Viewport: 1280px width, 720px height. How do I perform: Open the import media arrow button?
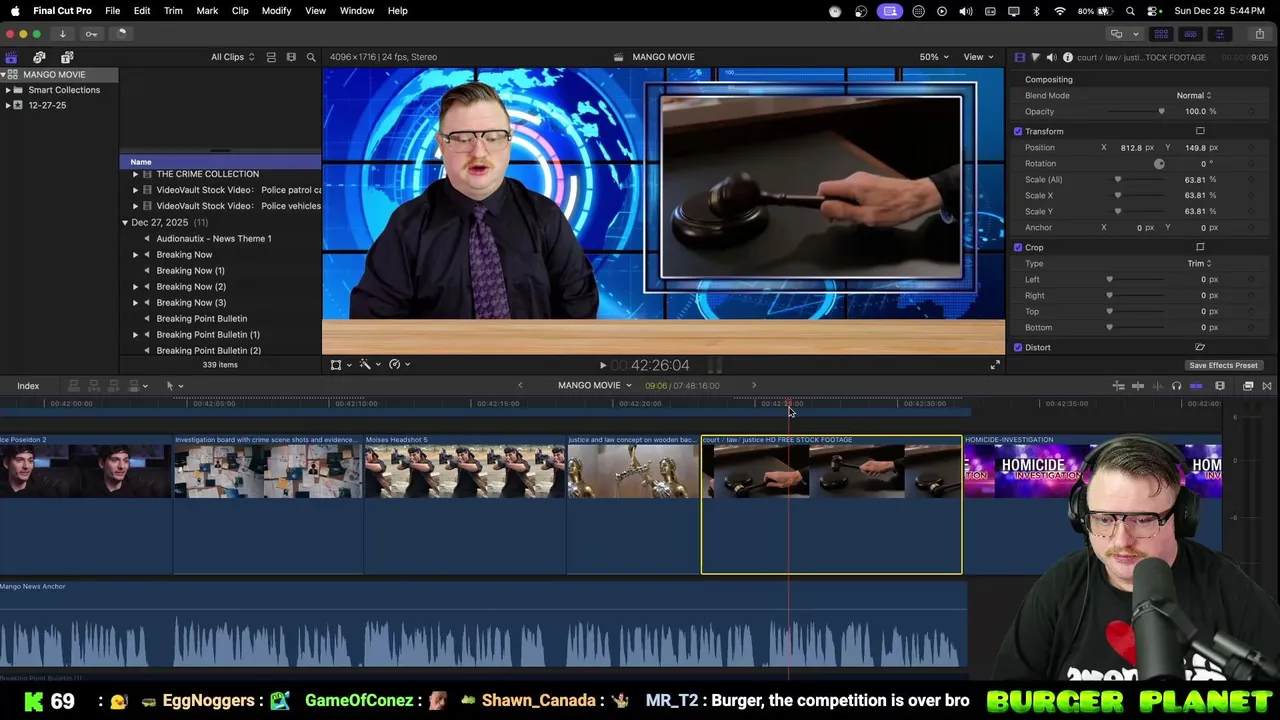pos(62,33)
